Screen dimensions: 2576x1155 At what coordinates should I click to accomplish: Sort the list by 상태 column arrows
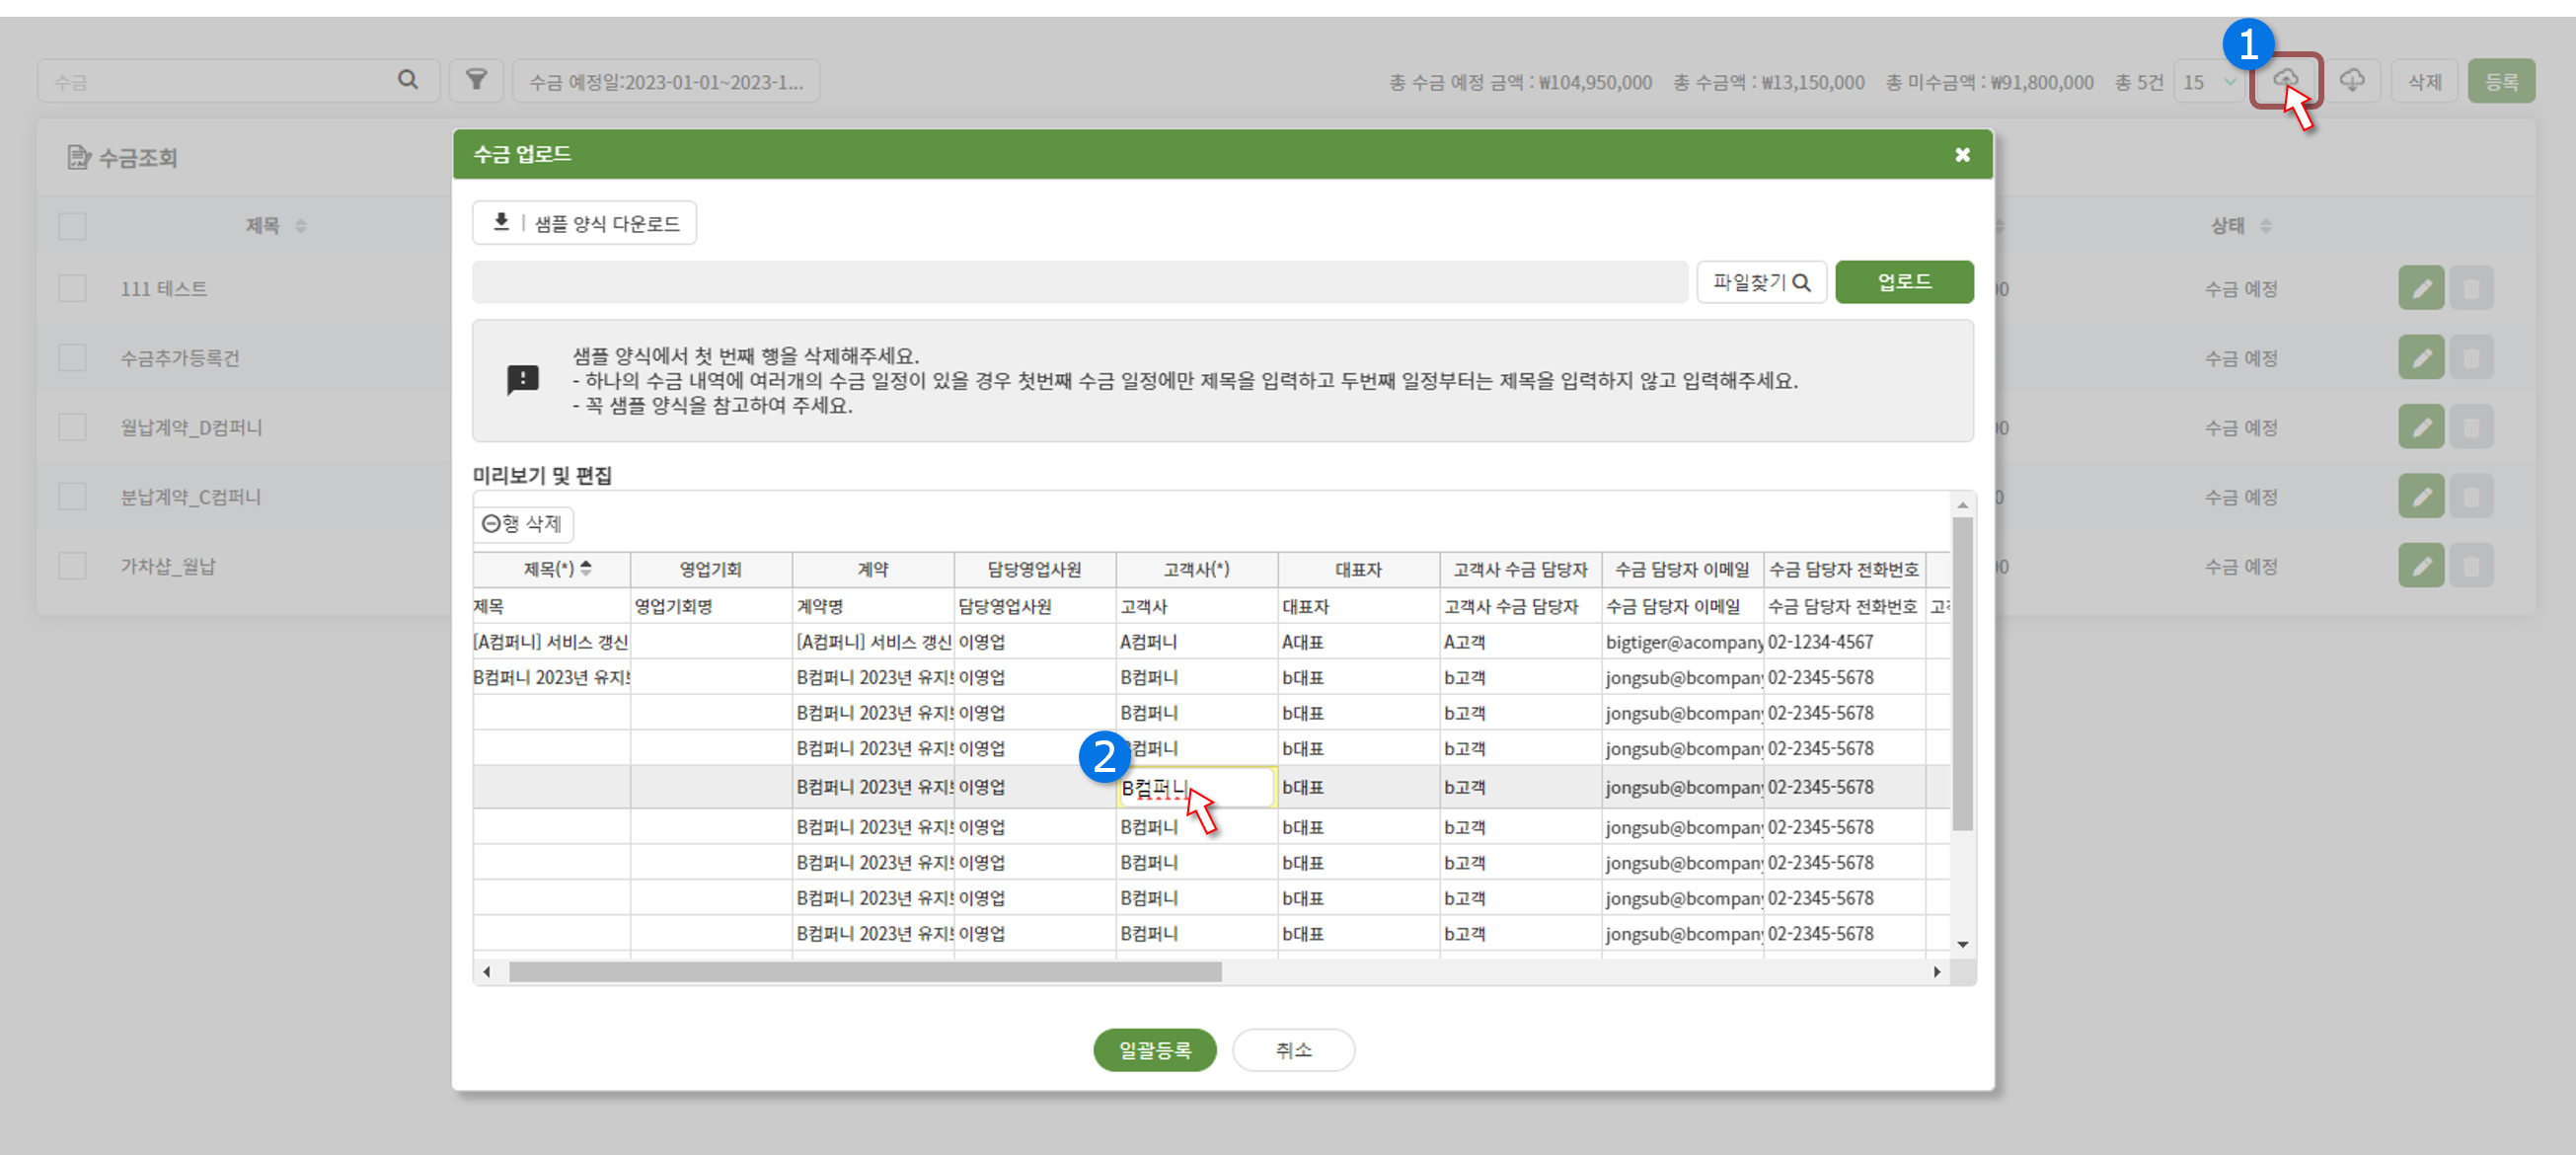click(x=2266, y=226)
